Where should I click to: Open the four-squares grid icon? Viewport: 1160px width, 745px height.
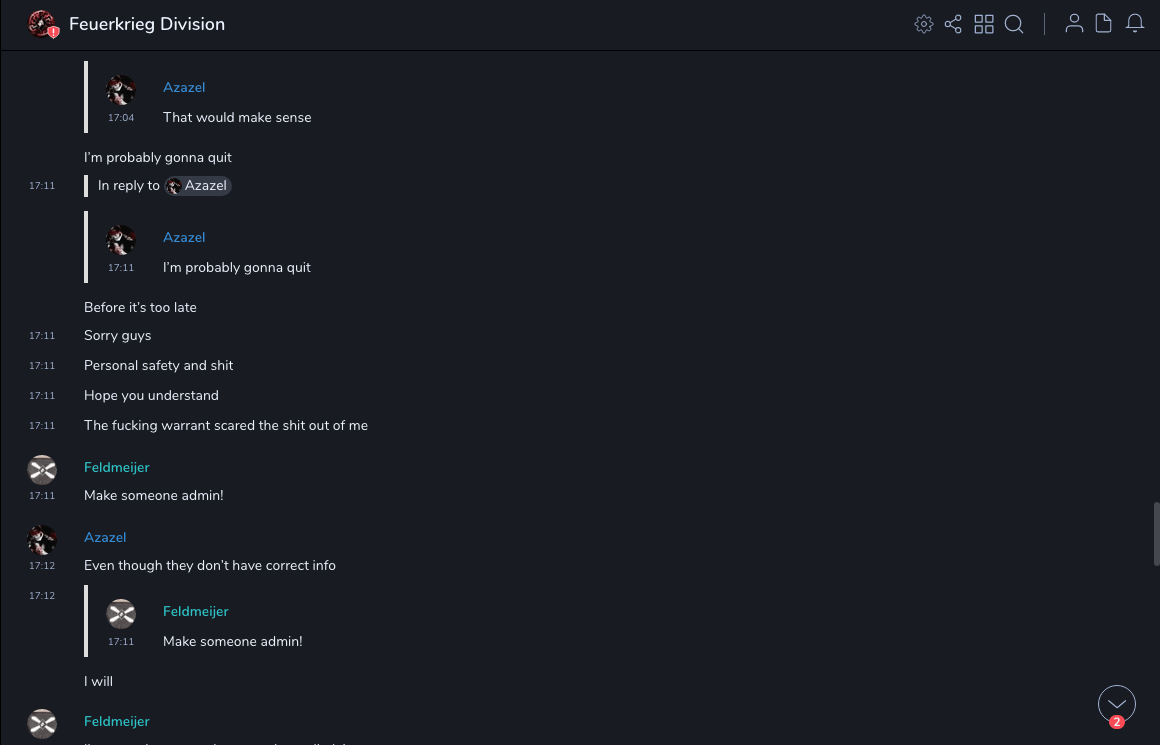[984, 24]
